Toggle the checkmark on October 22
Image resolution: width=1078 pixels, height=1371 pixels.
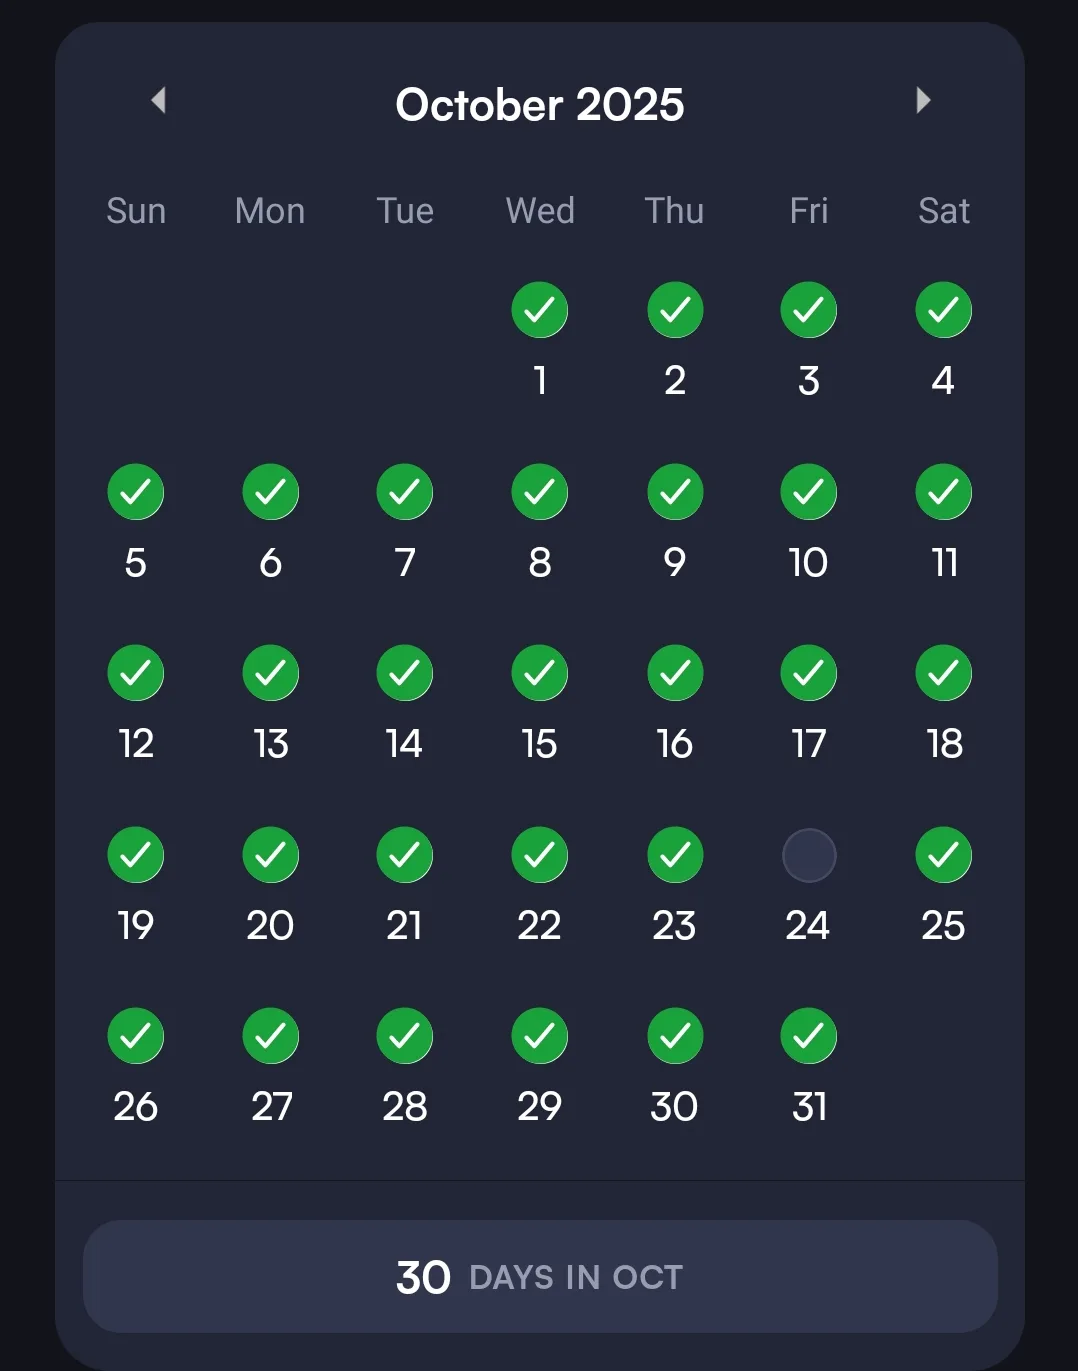[540, 856]
